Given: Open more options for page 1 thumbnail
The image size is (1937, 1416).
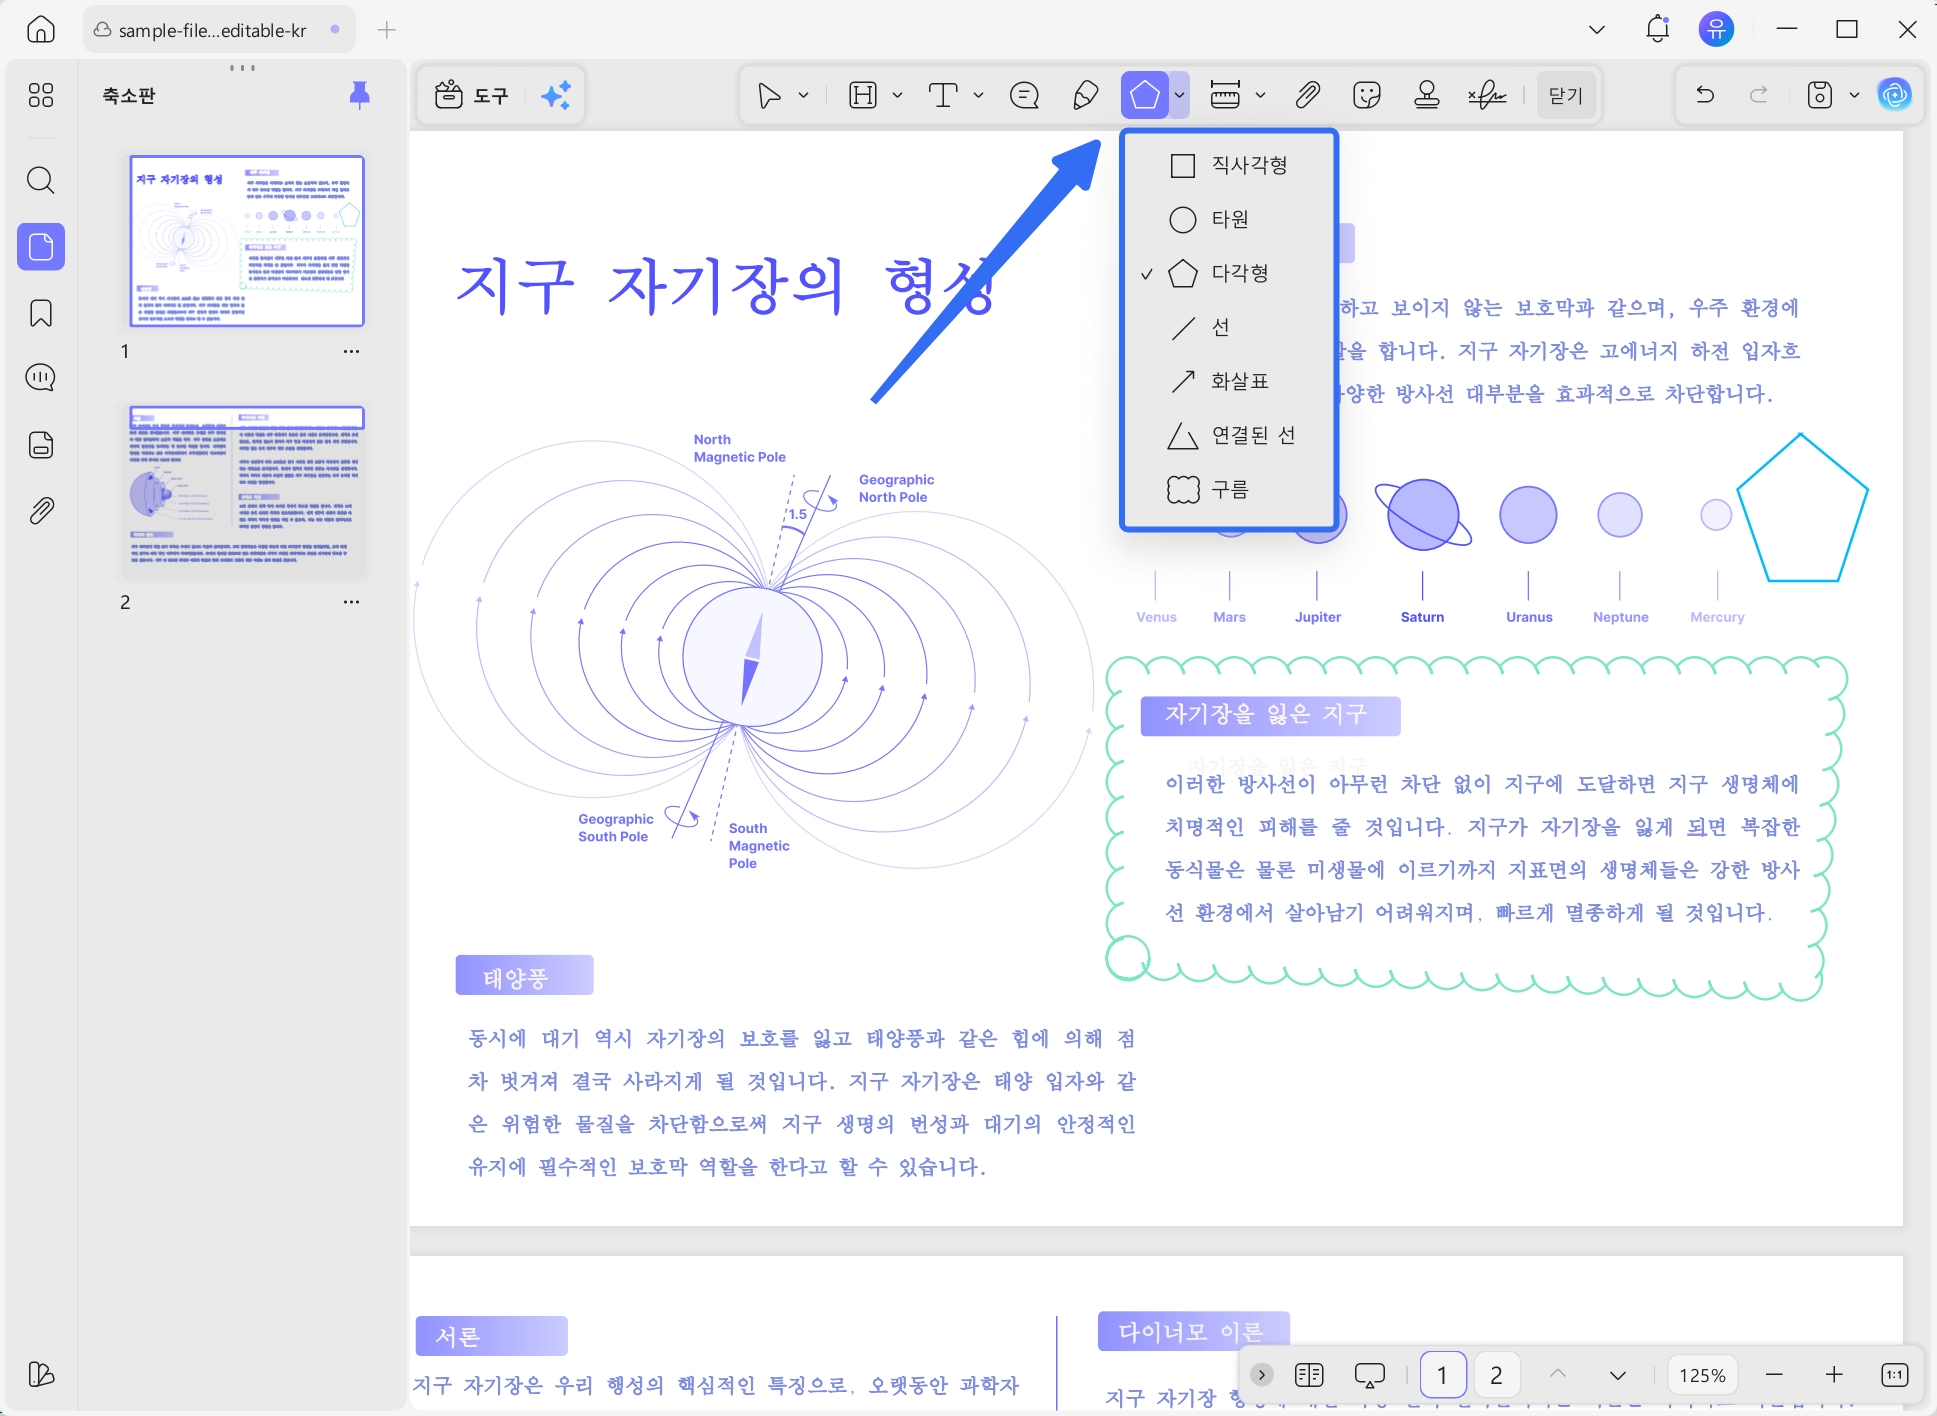Looking at the screenshot, I should click(x=351, y=351).
